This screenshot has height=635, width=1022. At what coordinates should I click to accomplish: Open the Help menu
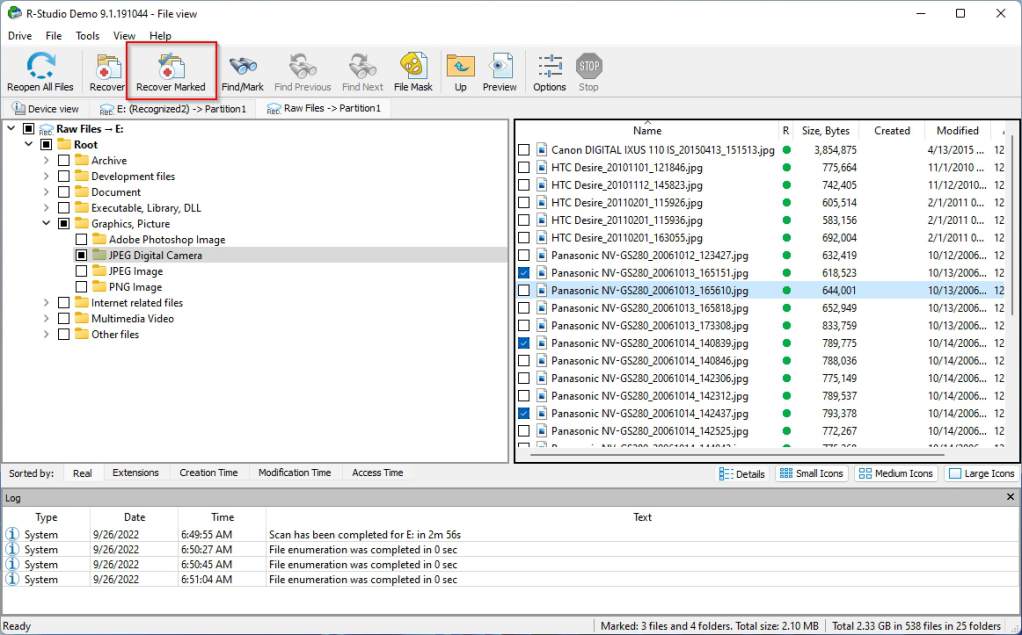(x=160, y=36)
